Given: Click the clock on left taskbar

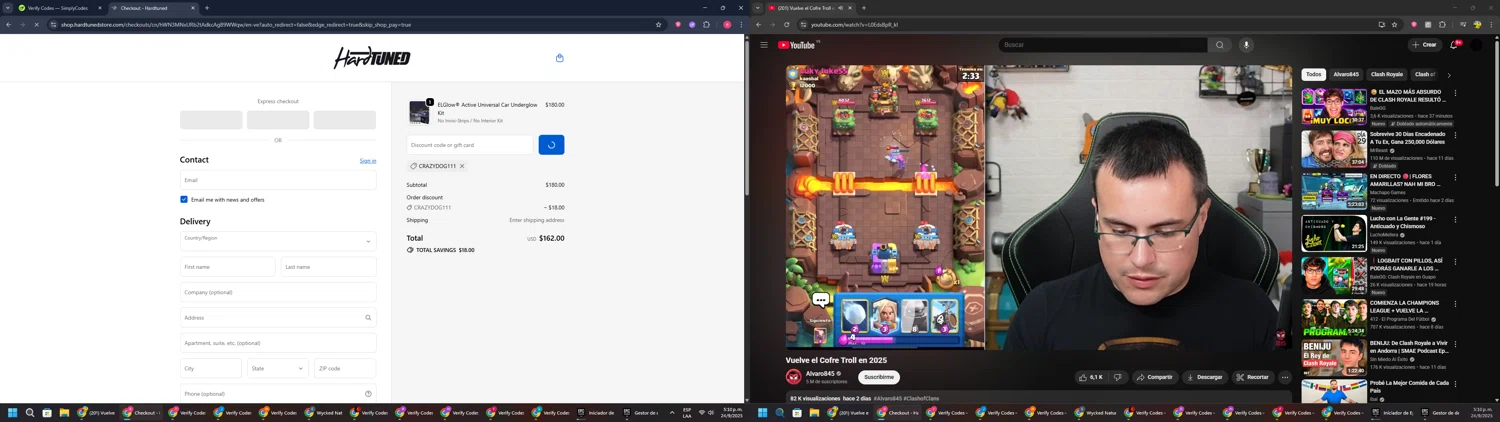Looking at the screenshot, I should [x=732, y=412].
